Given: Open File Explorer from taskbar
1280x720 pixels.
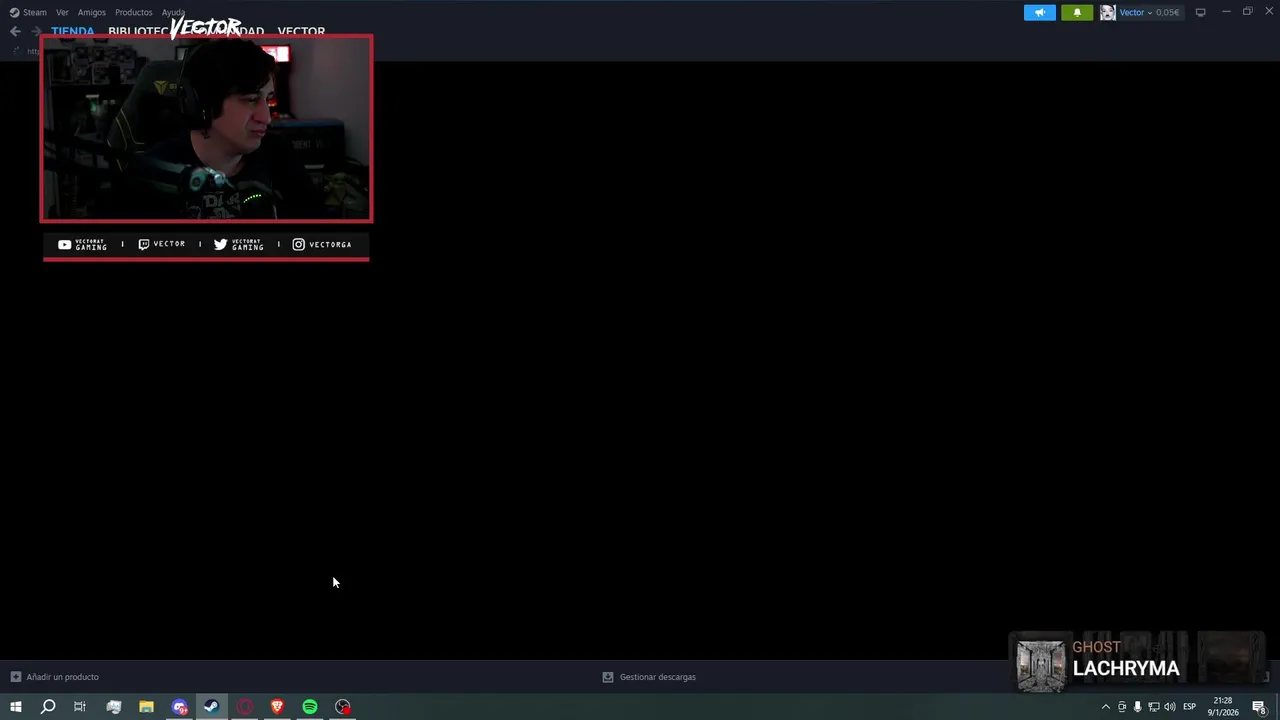Looking at the screenshot, I should pos(146,707).
